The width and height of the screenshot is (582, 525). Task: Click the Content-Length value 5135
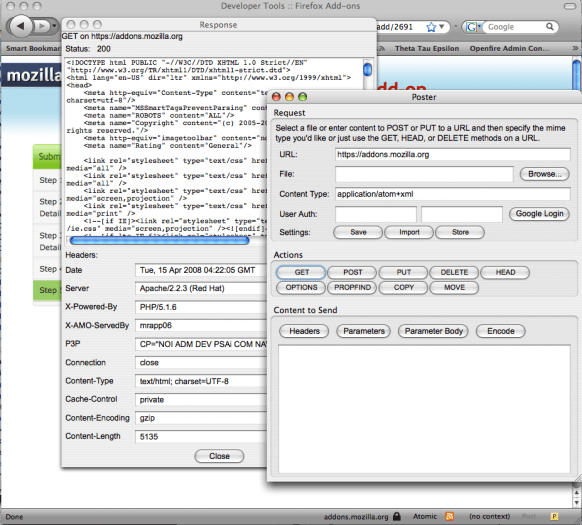(201, 437)
